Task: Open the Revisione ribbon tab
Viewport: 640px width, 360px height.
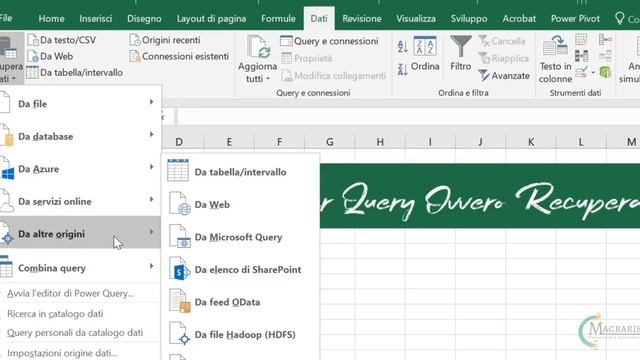Action: (x=362, y=19)
